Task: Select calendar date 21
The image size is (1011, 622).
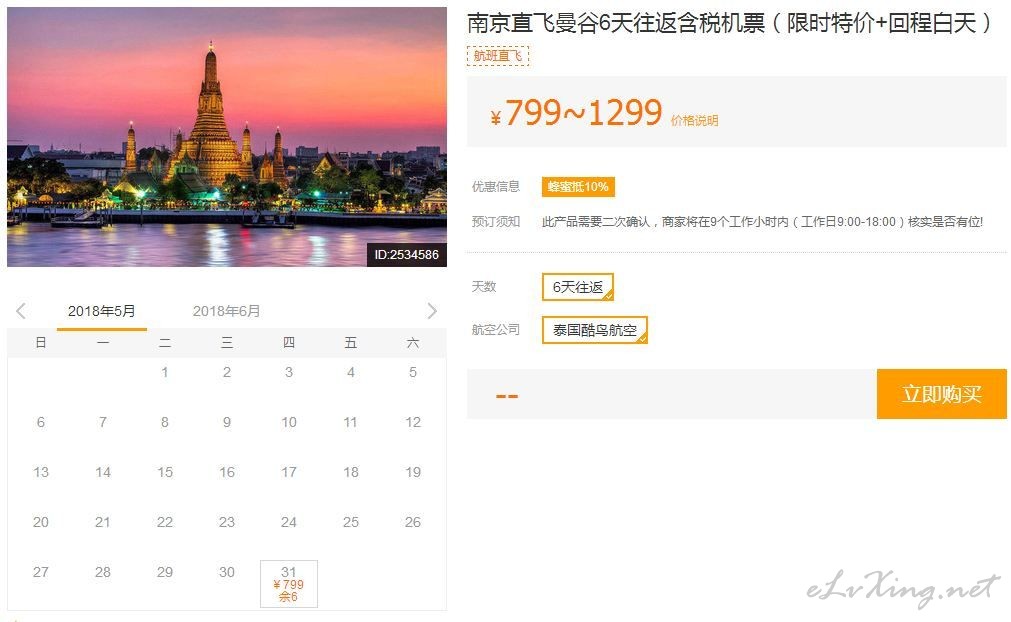Action: click(x=103, y=522)
